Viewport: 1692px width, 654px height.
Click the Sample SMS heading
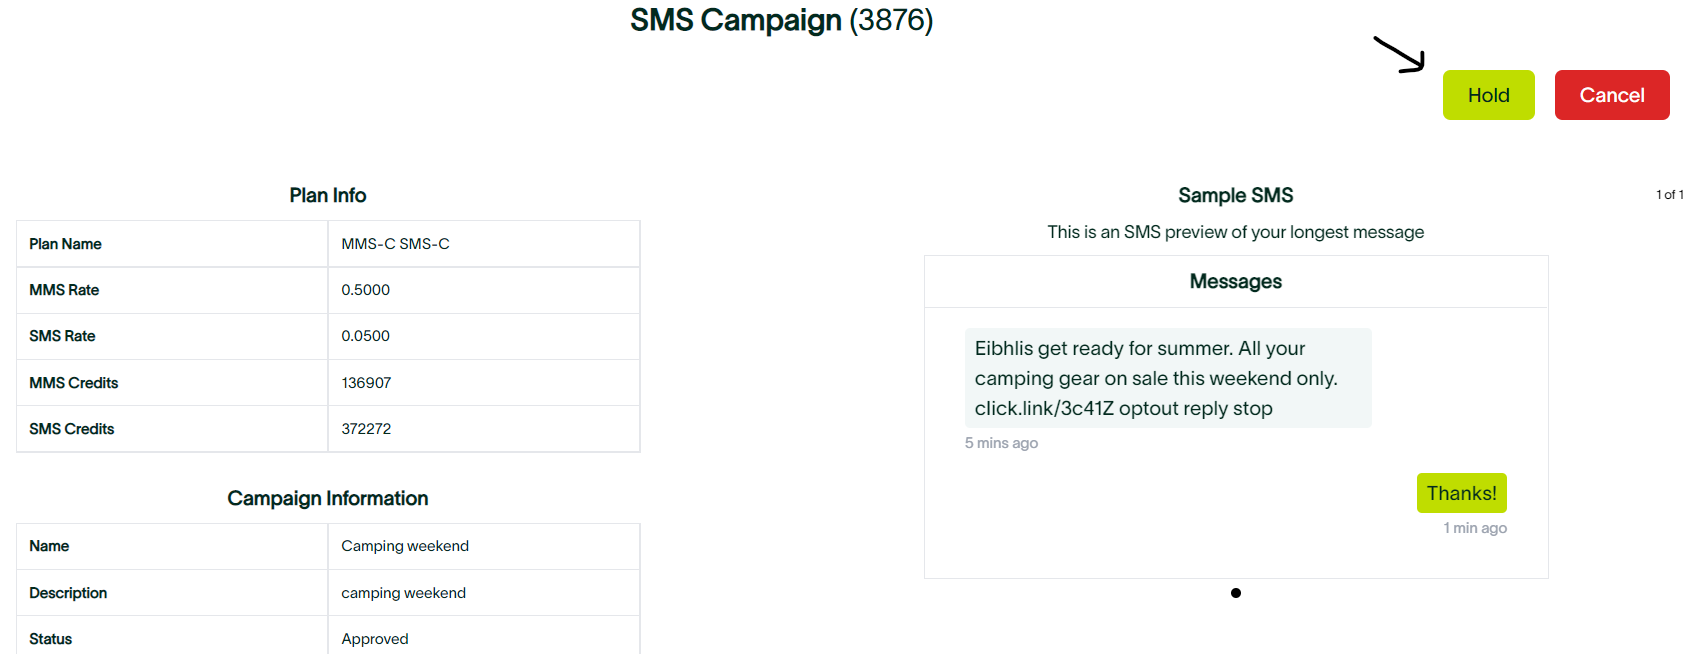[x=1235, y=195]
